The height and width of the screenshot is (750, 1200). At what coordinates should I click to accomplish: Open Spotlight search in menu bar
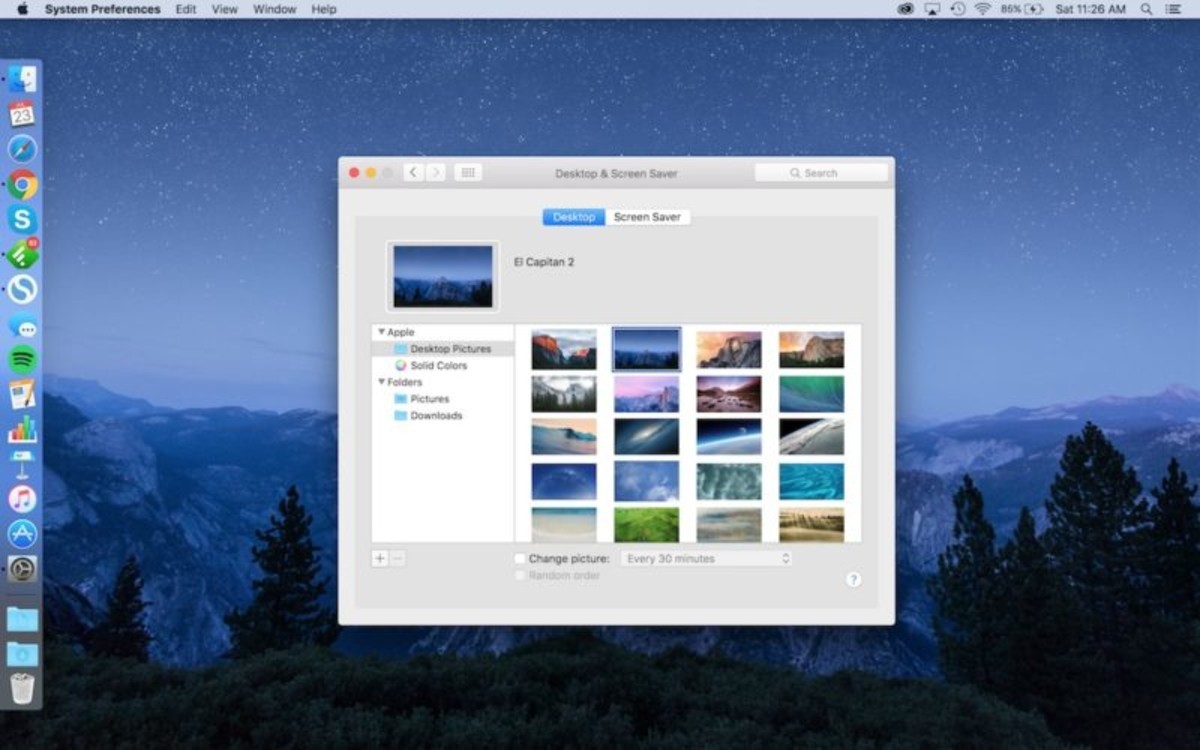click(1146, 9)
